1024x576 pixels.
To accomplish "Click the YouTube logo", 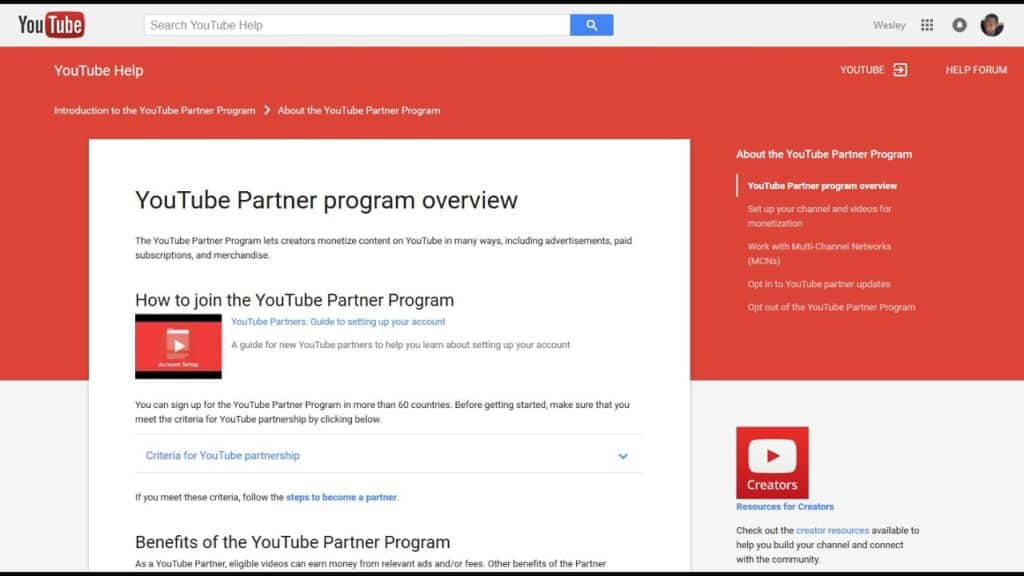I will point(50,24).
